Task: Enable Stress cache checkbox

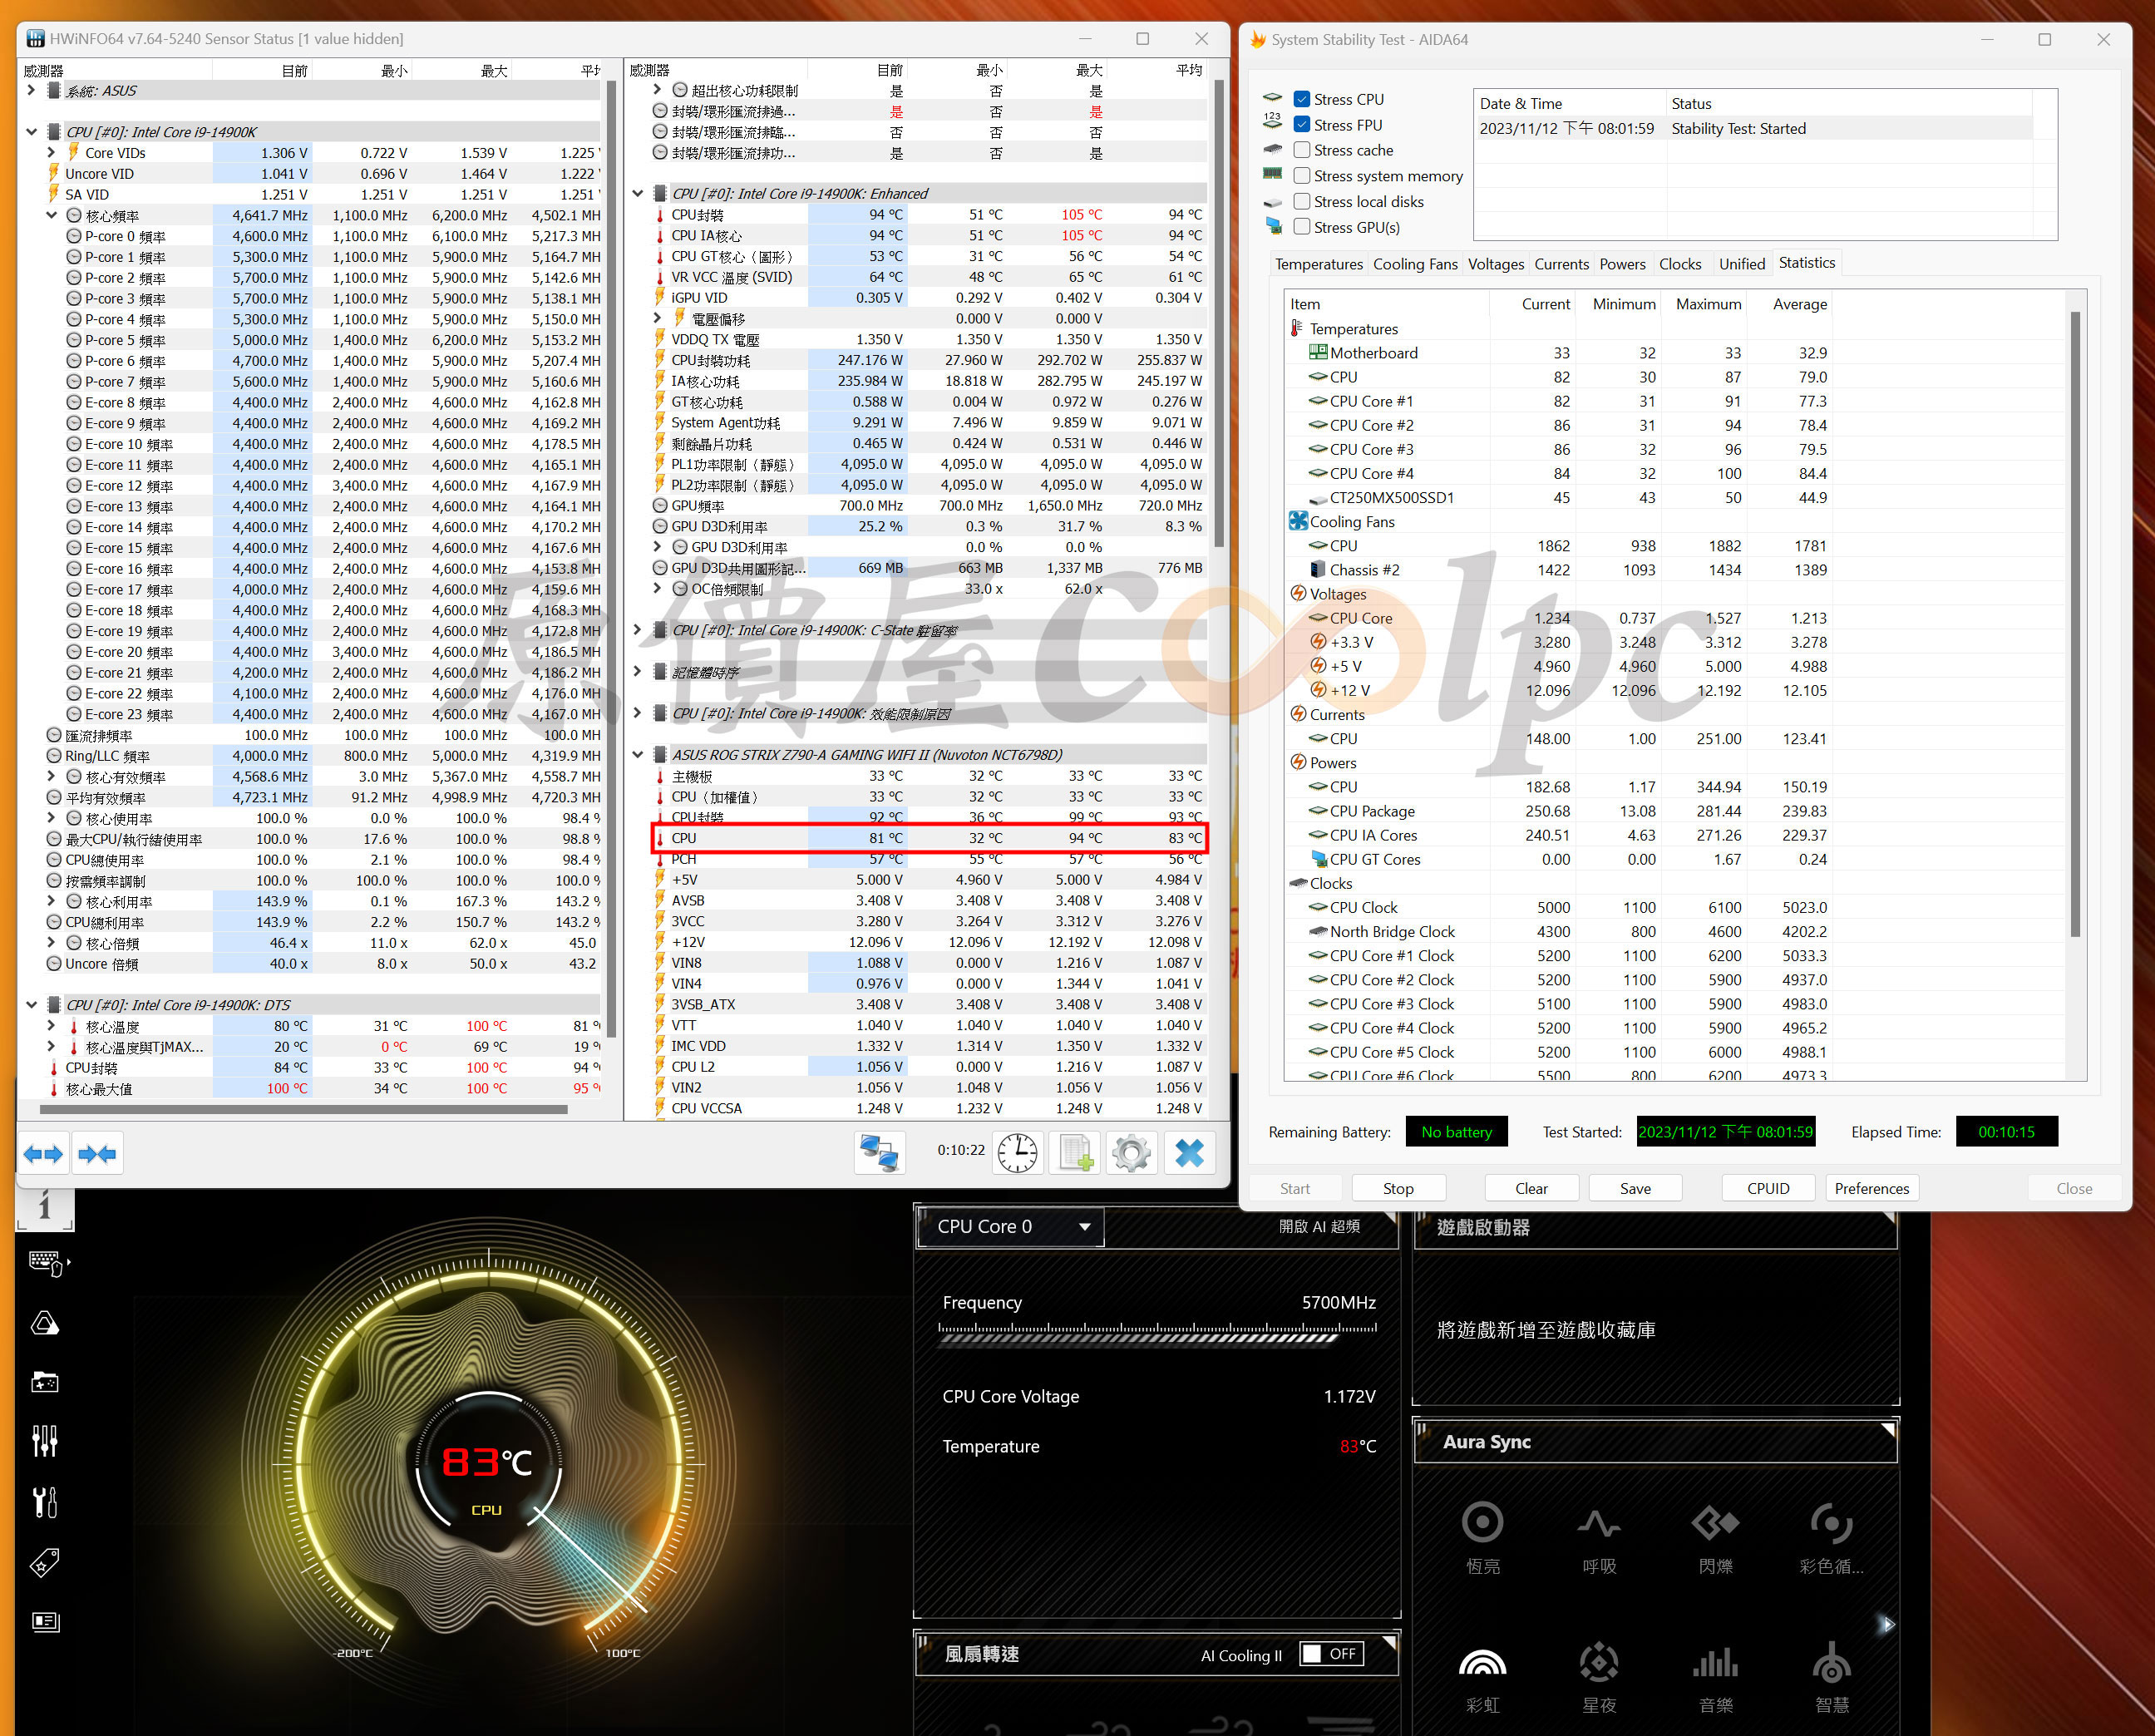Action: pos(1302,150)
